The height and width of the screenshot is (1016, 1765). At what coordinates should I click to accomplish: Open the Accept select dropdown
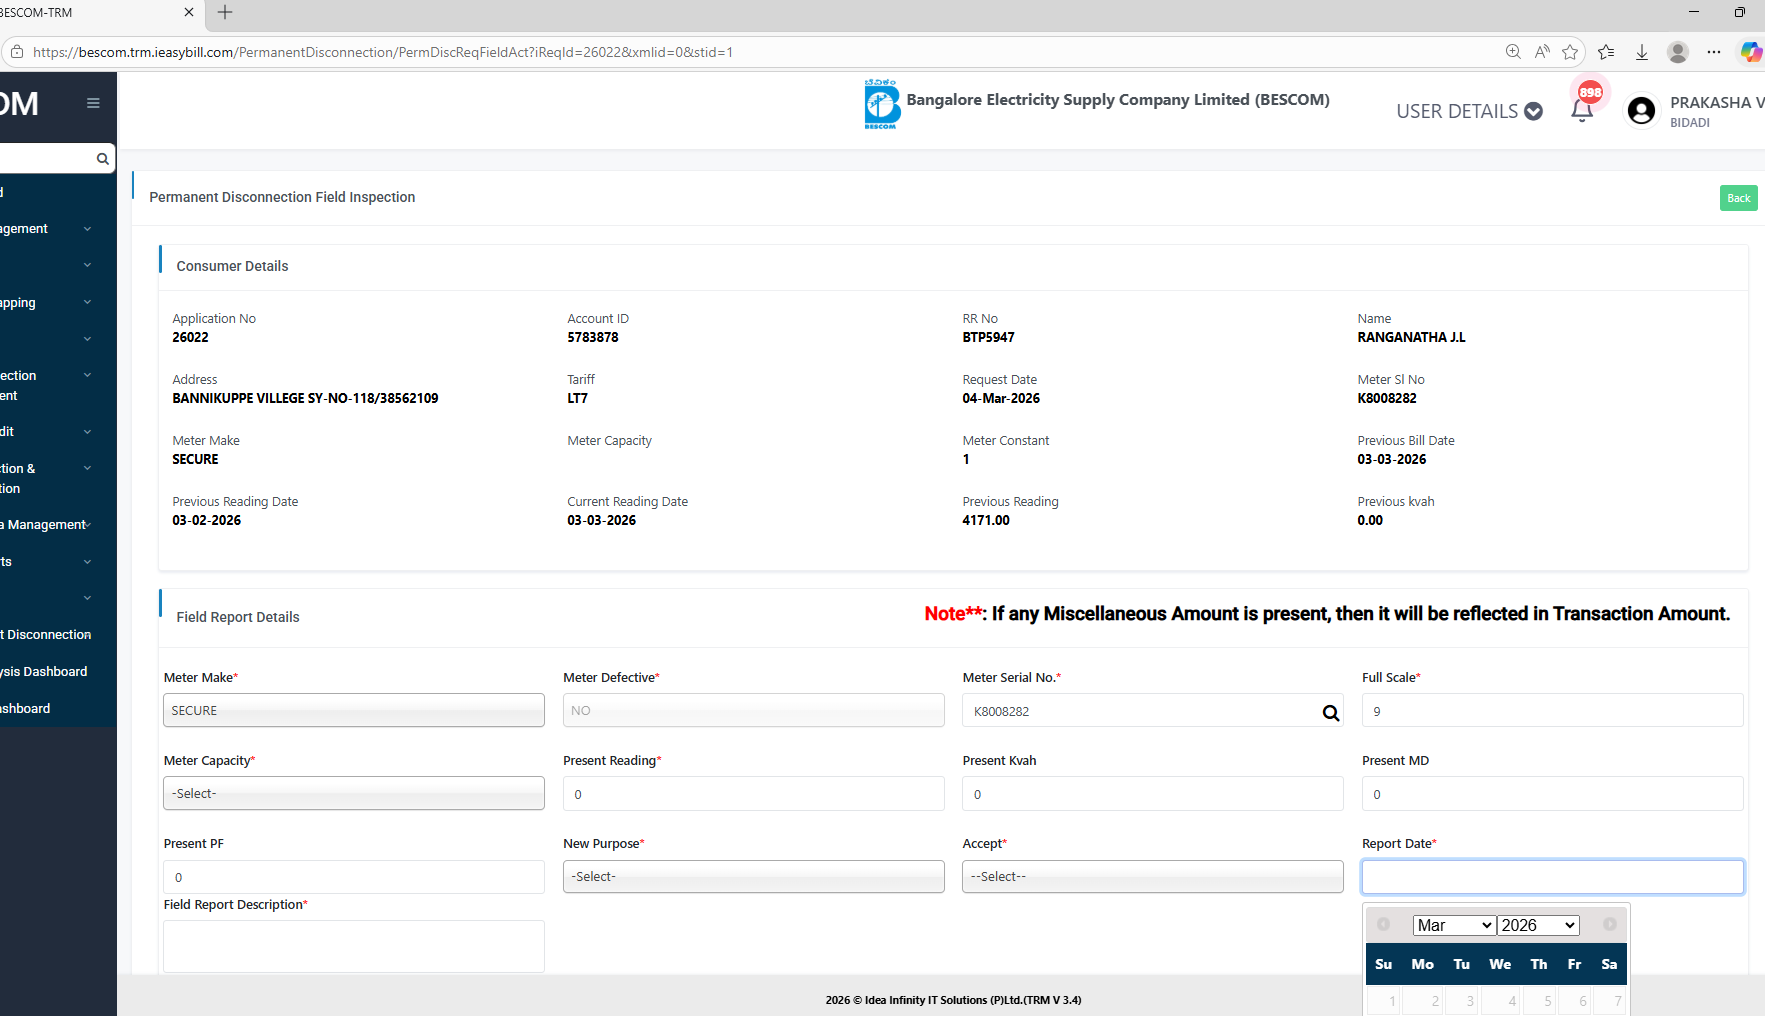(1153, 876)
